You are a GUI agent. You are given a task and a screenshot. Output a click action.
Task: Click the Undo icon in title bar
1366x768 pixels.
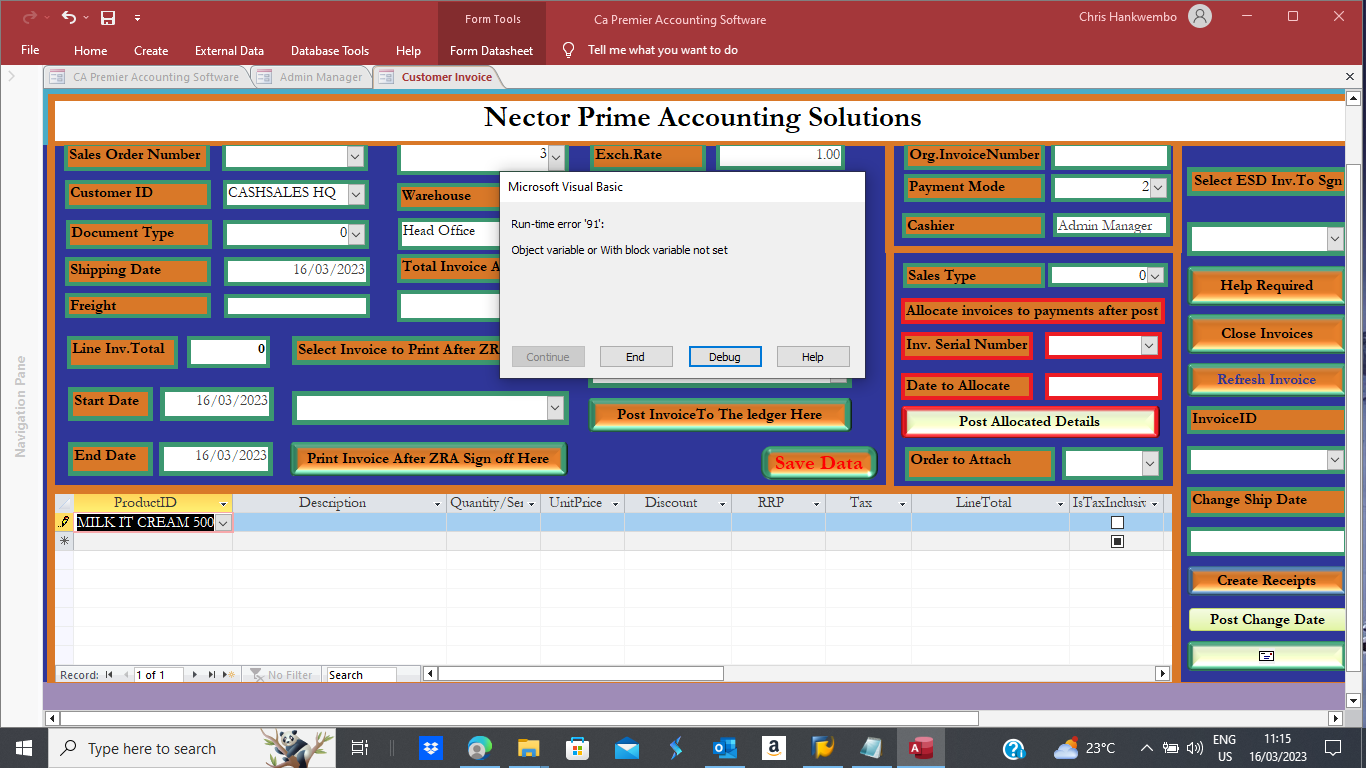coord(68,17)
